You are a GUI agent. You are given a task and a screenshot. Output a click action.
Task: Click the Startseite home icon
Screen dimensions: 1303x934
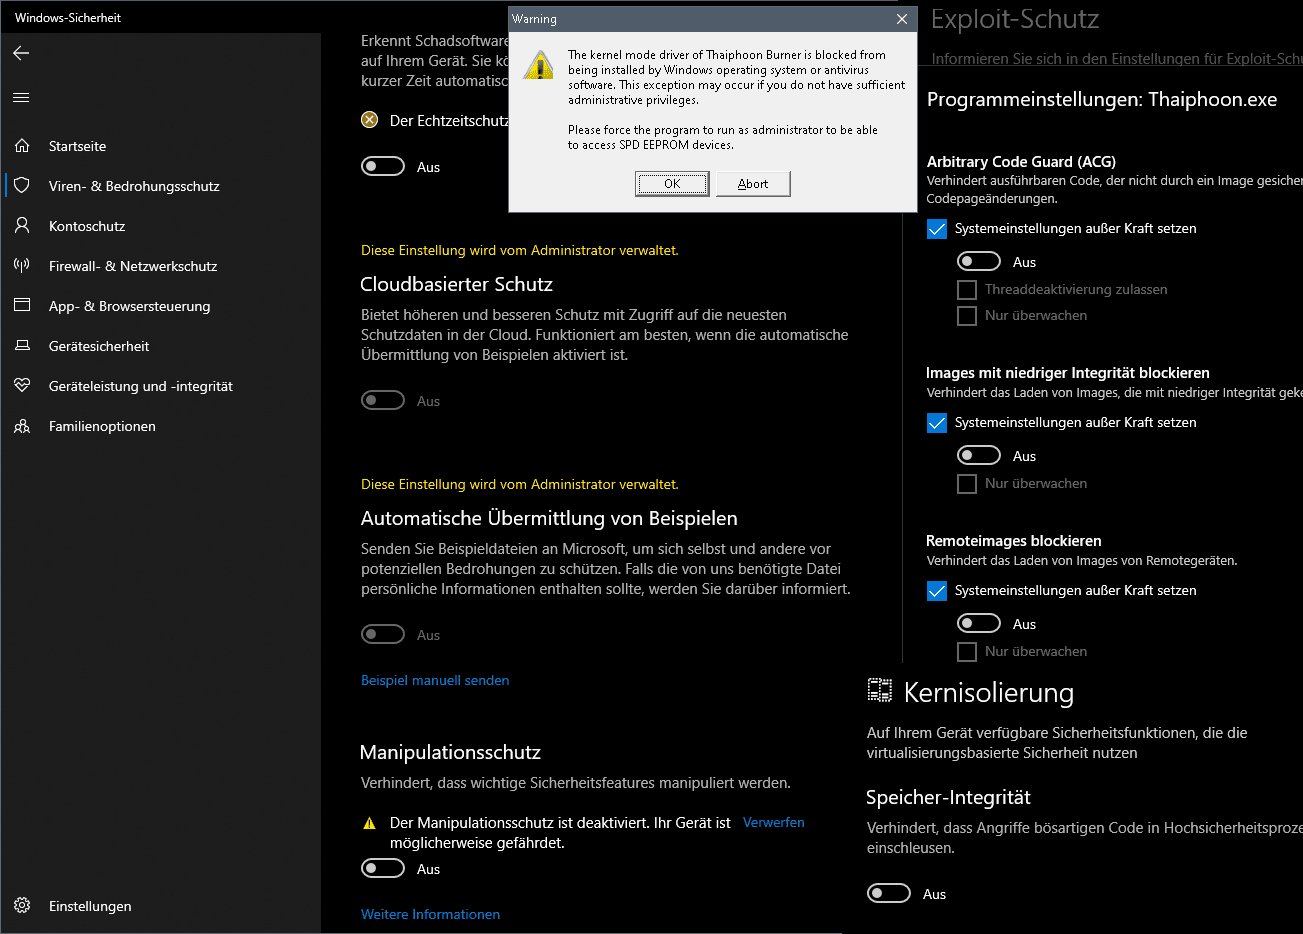[x=22, y=146]
